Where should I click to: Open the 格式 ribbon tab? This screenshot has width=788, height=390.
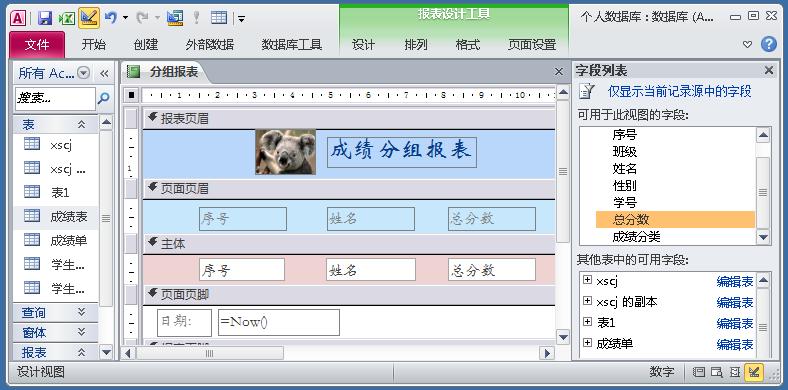tap(468, 44)
